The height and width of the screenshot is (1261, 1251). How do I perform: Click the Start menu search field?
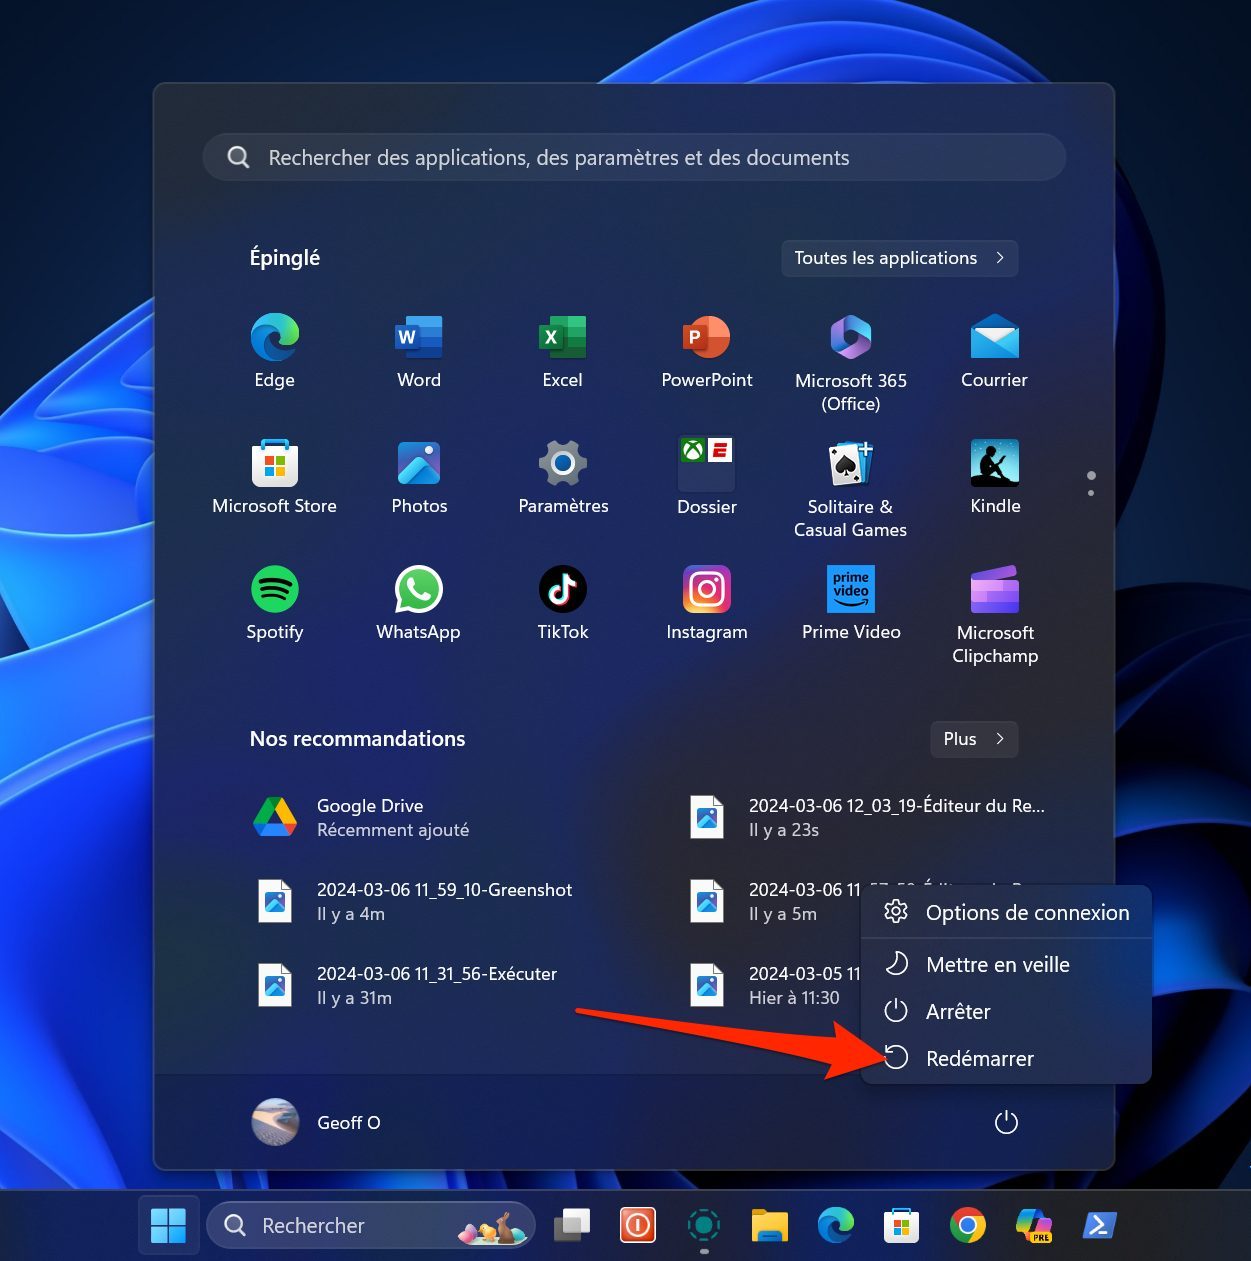[x=634, y=157]
